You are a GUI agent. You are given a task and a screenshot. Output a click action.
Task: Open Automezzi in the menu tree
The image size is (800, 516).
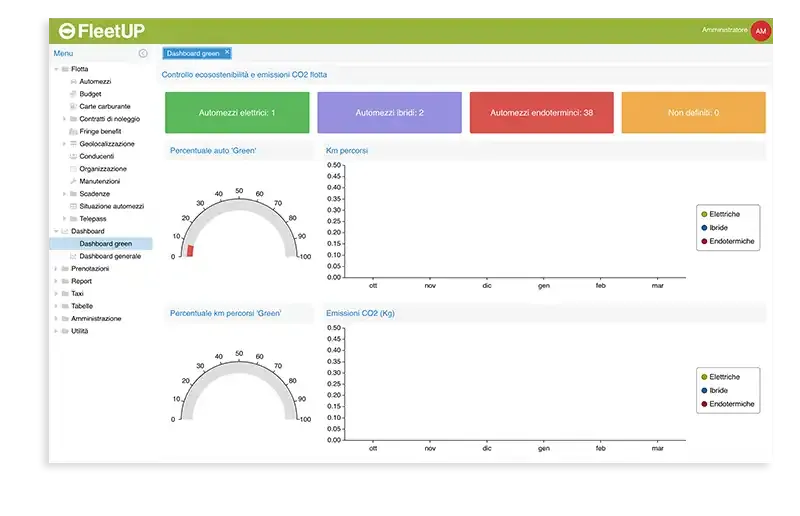95,82
